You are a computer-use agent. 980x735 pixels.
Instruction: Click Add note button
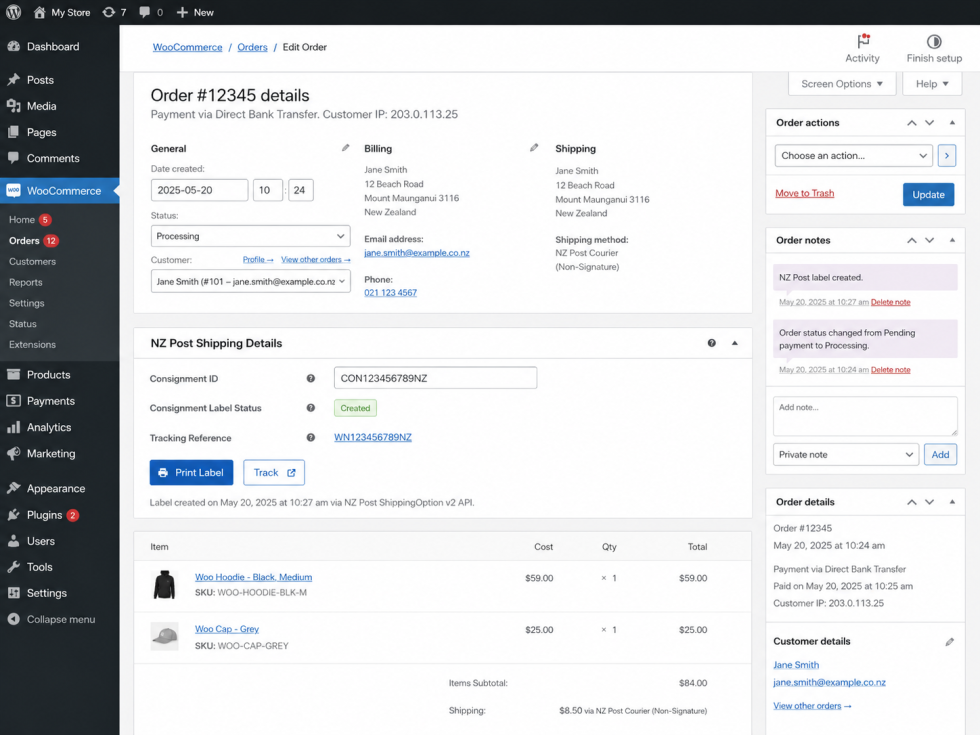click(940, 454)
